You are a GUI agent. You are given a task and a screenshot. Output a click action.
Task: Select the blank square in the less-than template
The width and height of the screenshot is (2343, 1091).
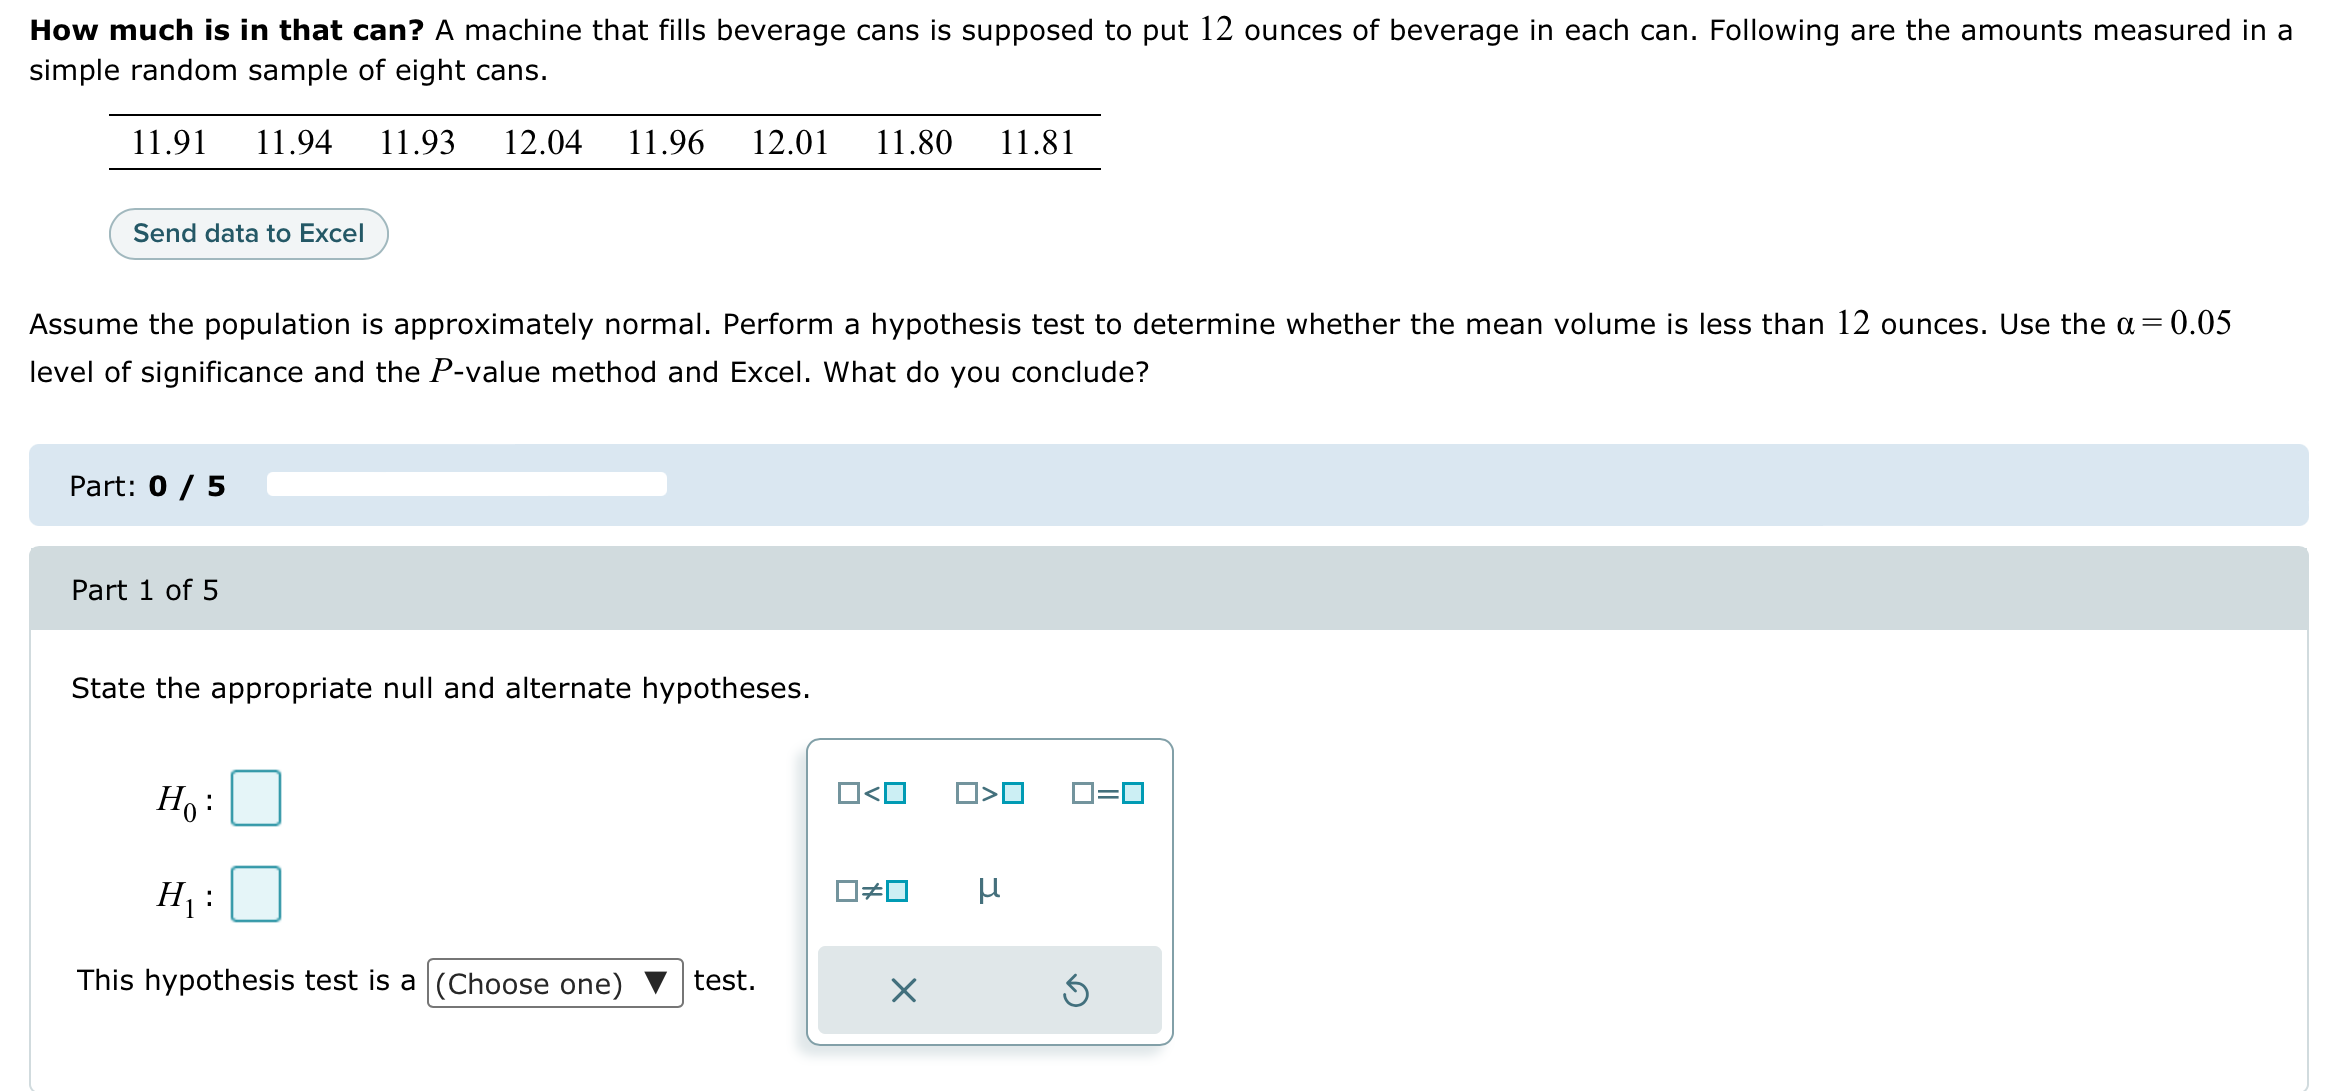847,794
